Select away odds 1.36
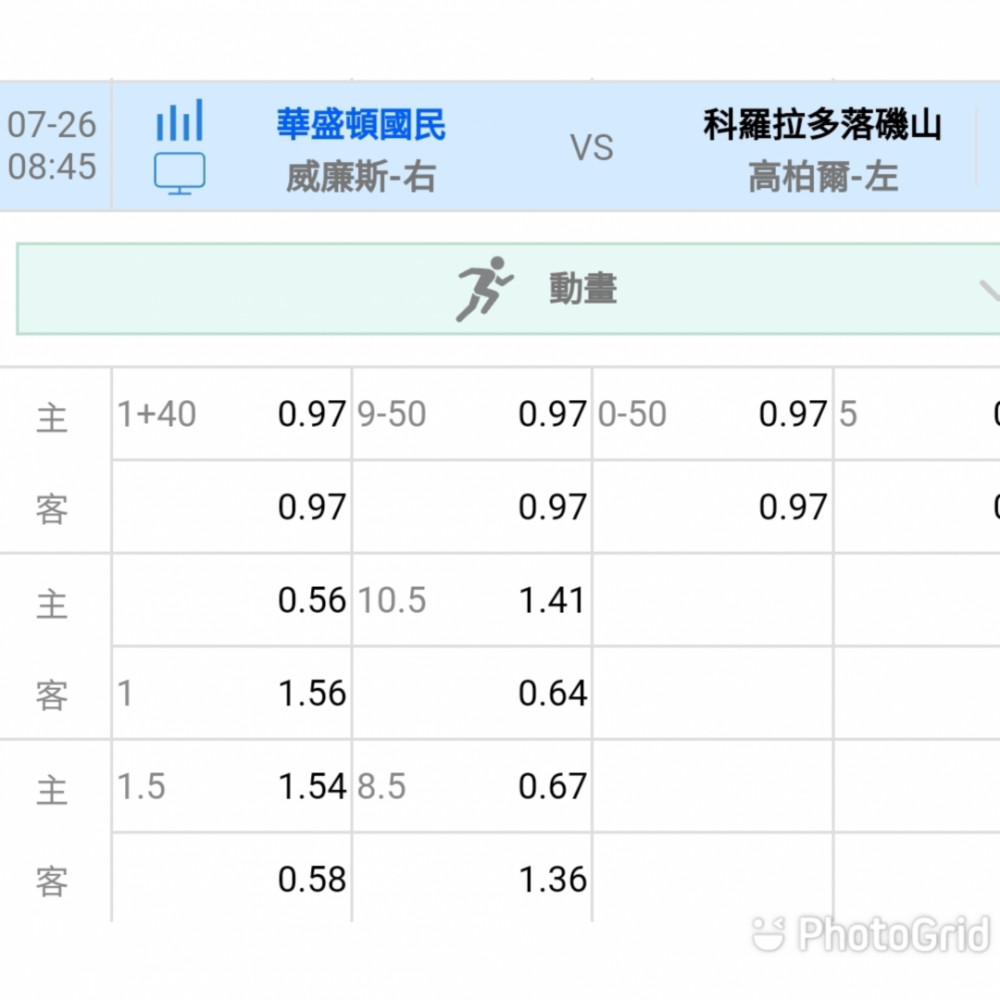The height and width of the screenshot is (1000, 1000). pos(552,879)
